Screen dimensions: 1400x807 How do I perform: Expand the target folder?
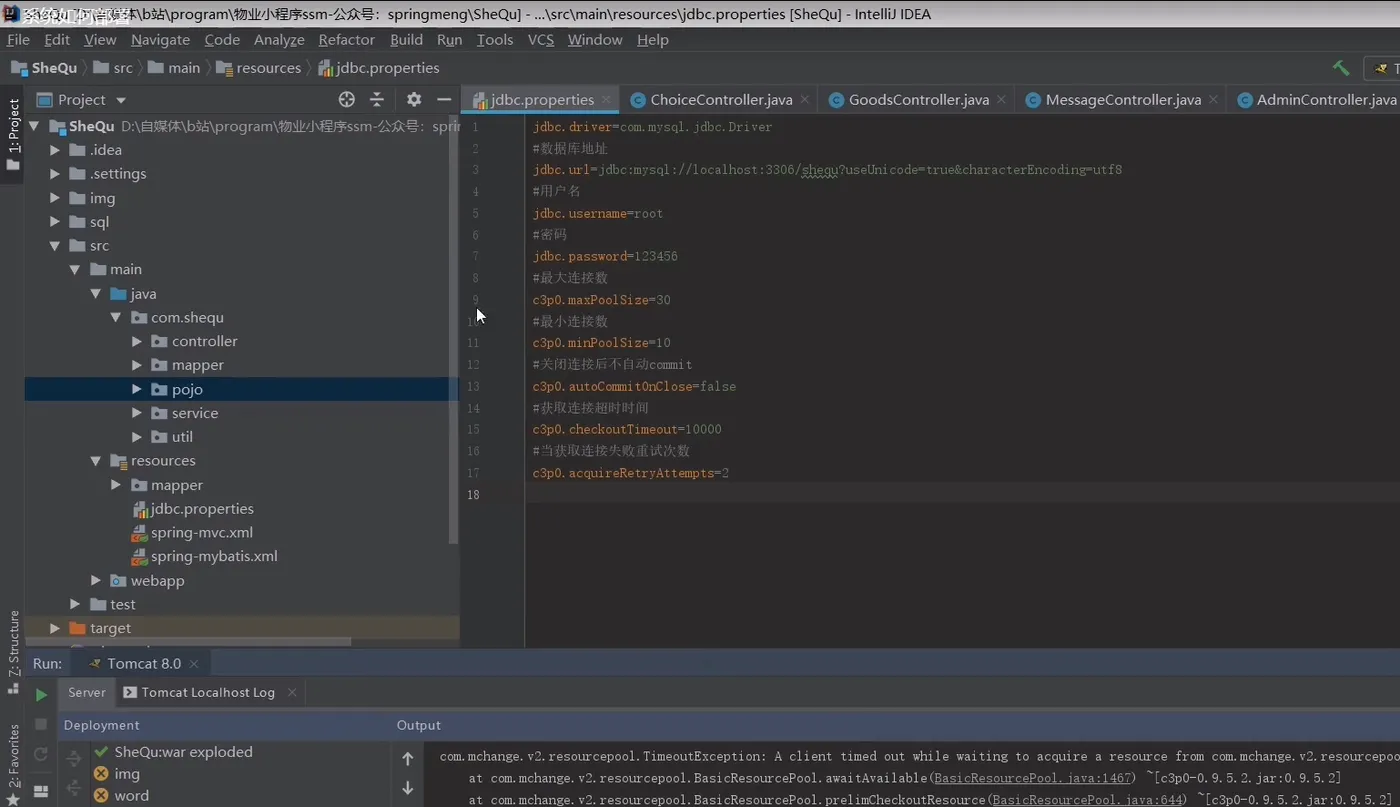[55, 628]
